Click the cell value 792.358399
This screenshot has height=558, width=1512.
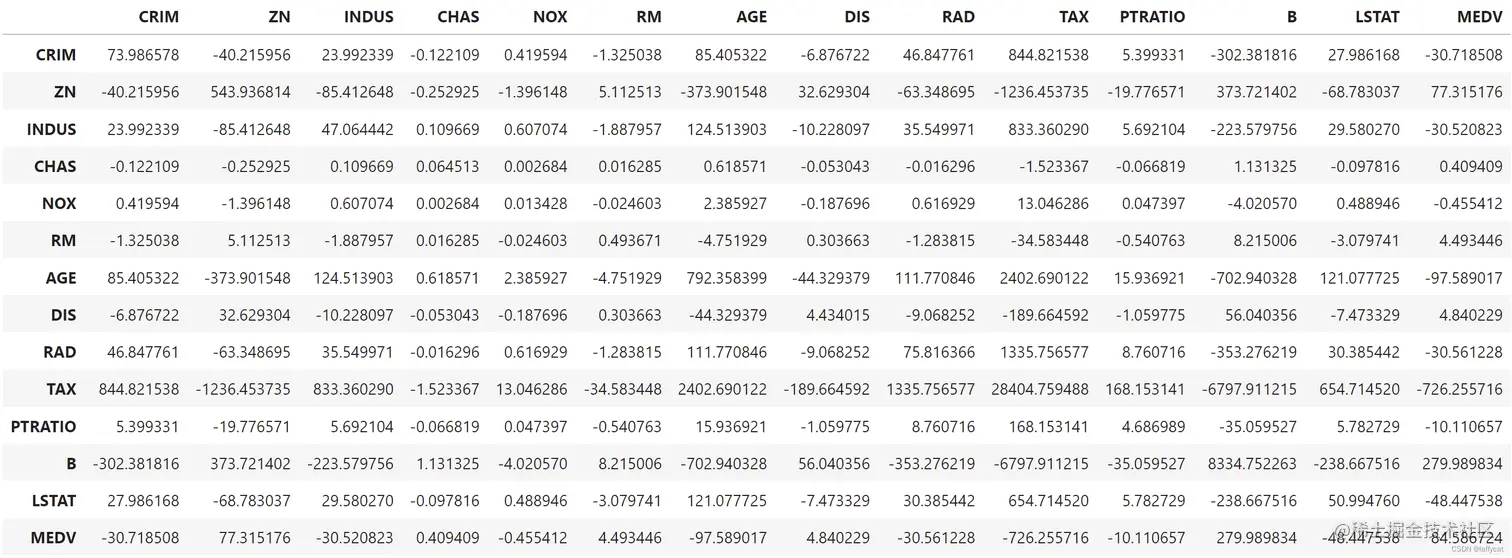727,278
